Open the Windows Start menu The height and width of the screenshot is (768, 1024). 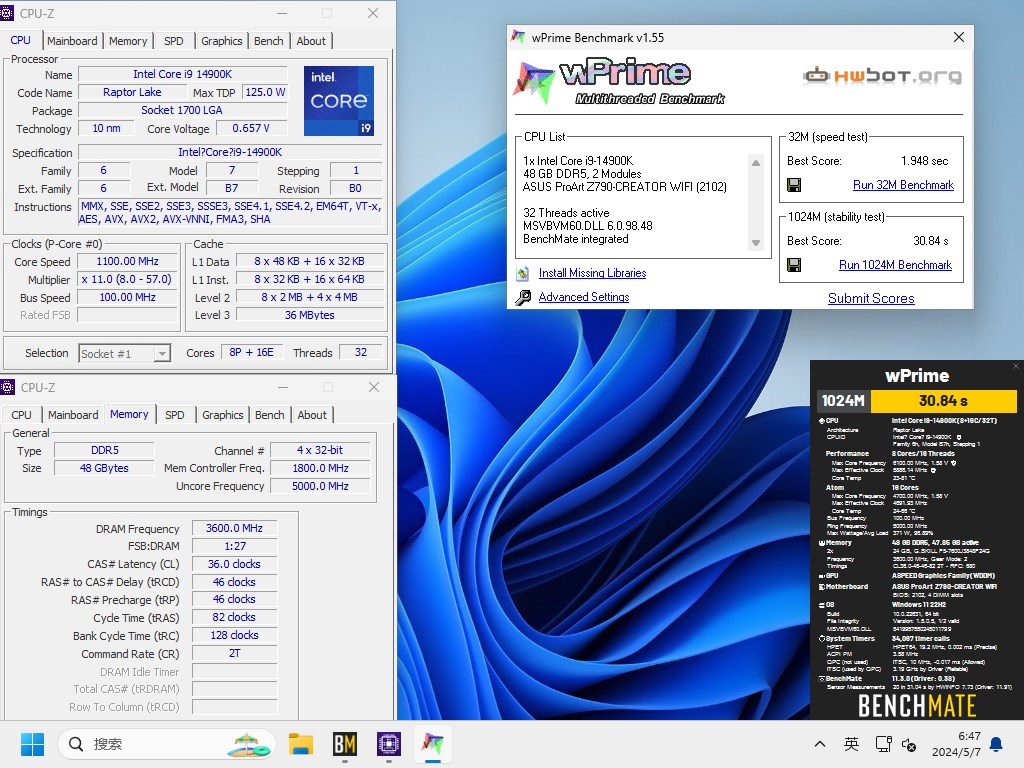(x=32, y=744)
